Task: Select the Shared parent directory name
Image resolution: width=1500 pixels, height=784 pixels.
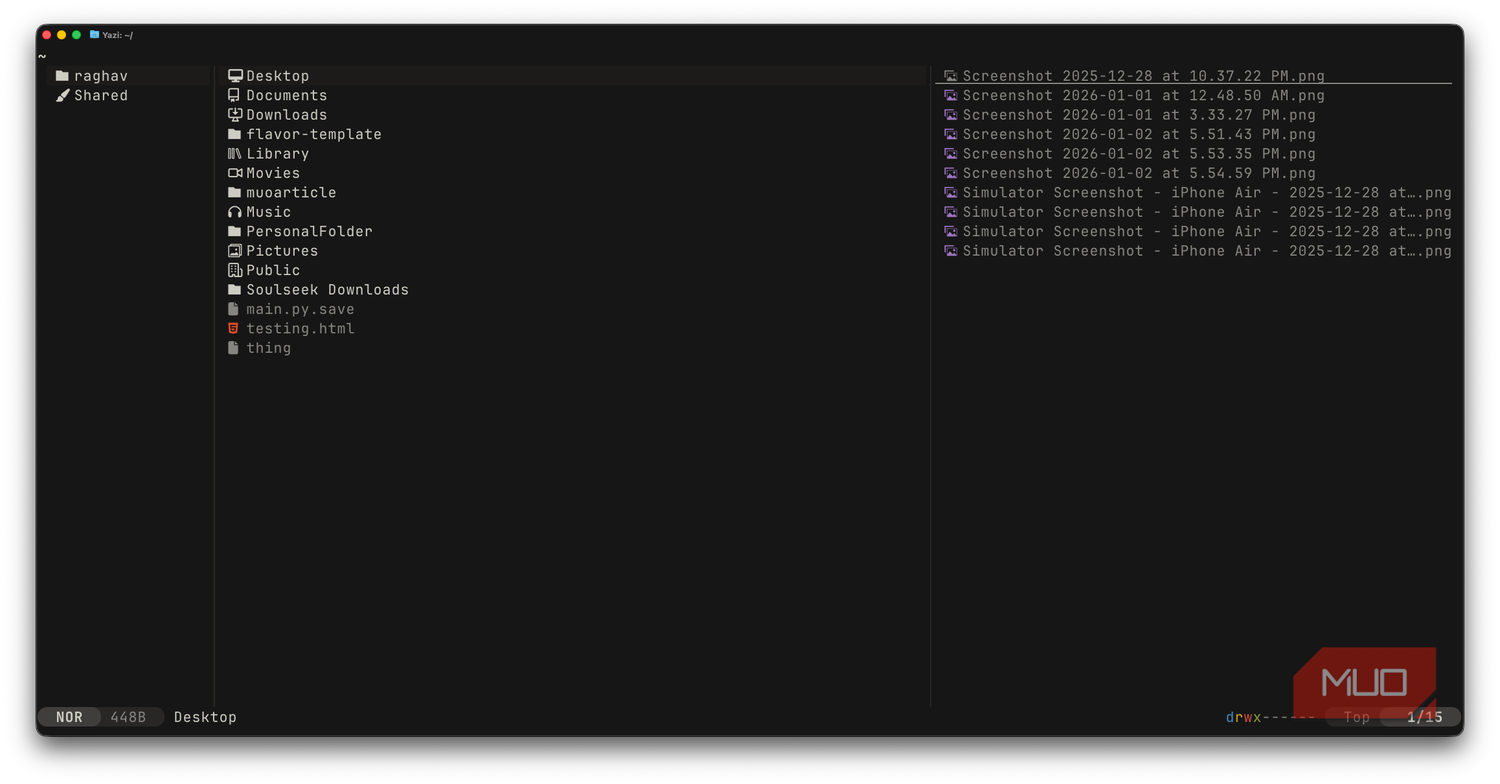Action: coord(101,95)
